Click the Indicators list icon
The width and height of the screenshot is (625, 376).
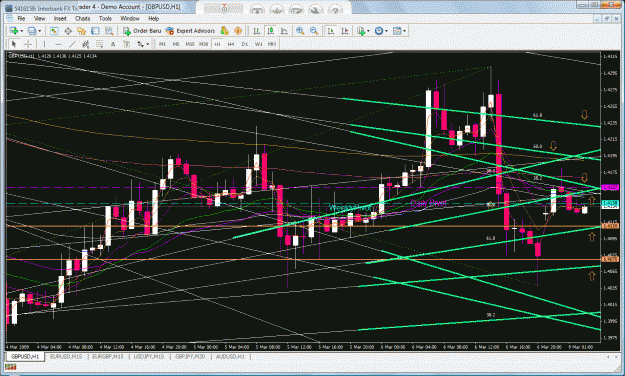[361, 31]
